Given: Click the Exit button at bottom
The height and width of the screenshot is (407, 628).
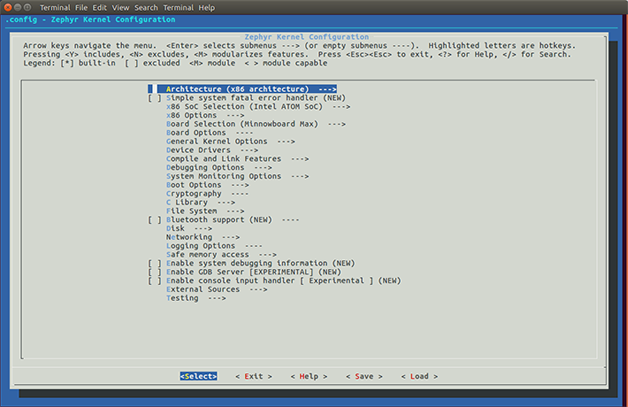Looking at the screenshot, I should [x=254, y=376].
